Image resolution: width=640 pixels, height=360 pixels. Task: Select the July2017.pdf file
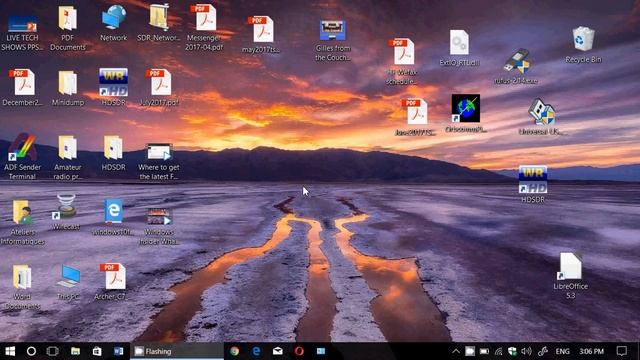(x=159, y=87)
